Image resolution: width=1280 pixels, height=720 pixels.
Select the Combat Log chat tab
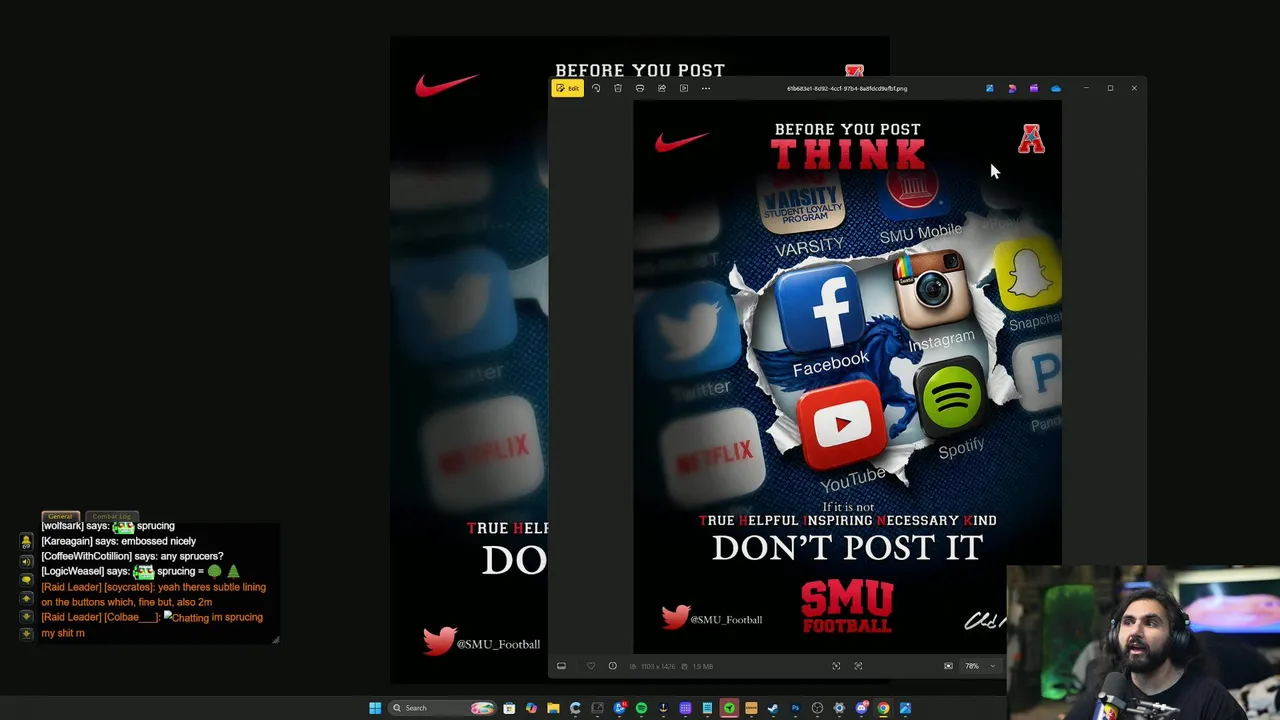[111, 516]
